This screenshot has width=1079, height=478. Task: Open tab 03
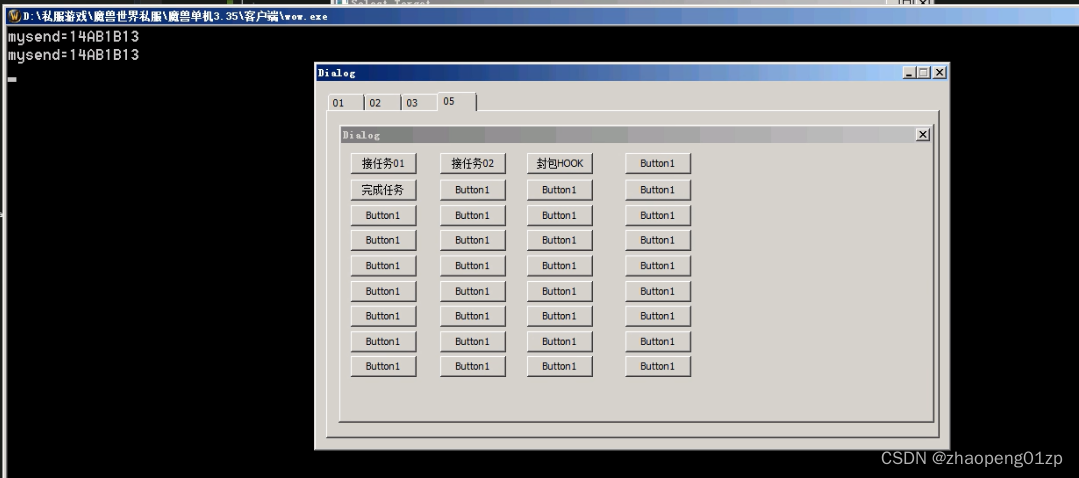click(x=419, y=103)
